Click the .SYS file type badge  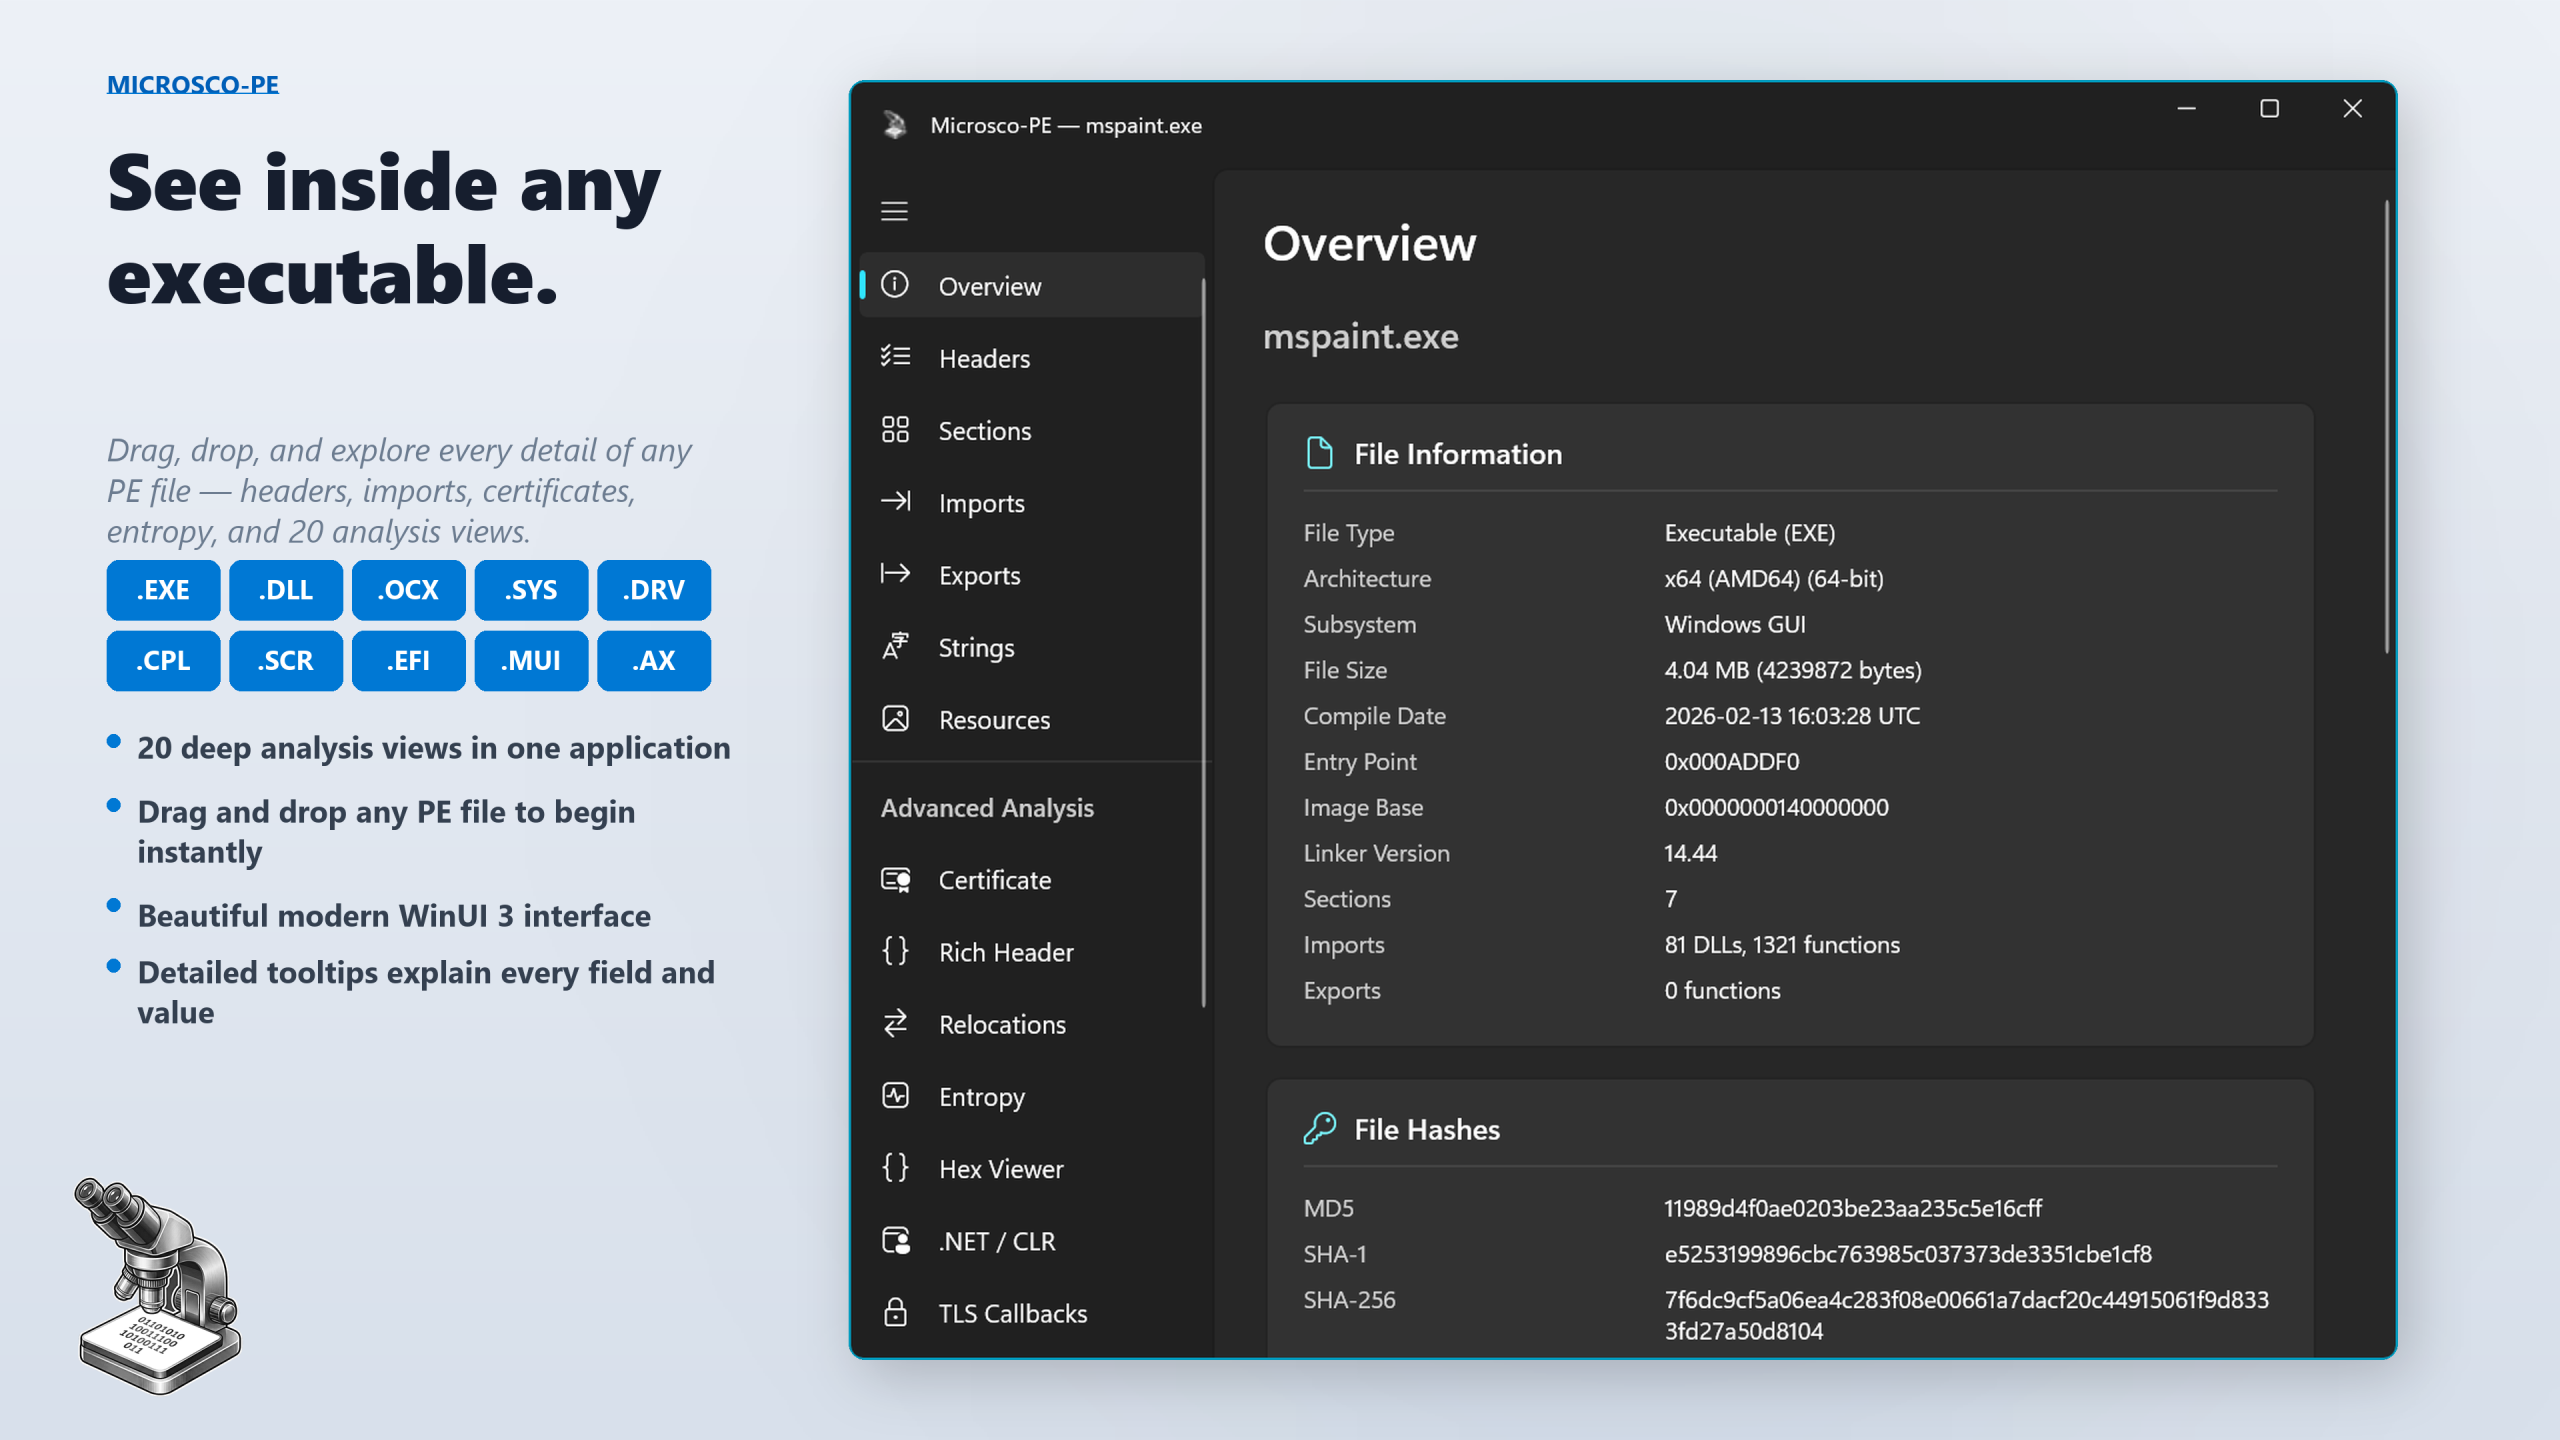(x=531, y=590)
